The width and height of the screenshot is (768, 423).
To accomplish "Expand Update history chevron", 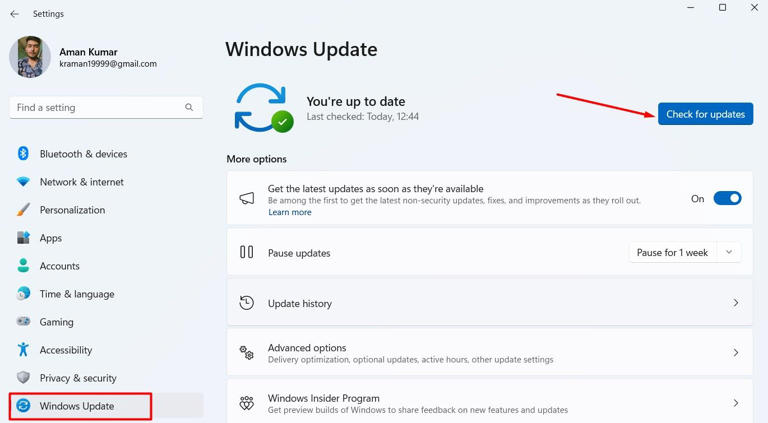I will click(x=736, y=303).
